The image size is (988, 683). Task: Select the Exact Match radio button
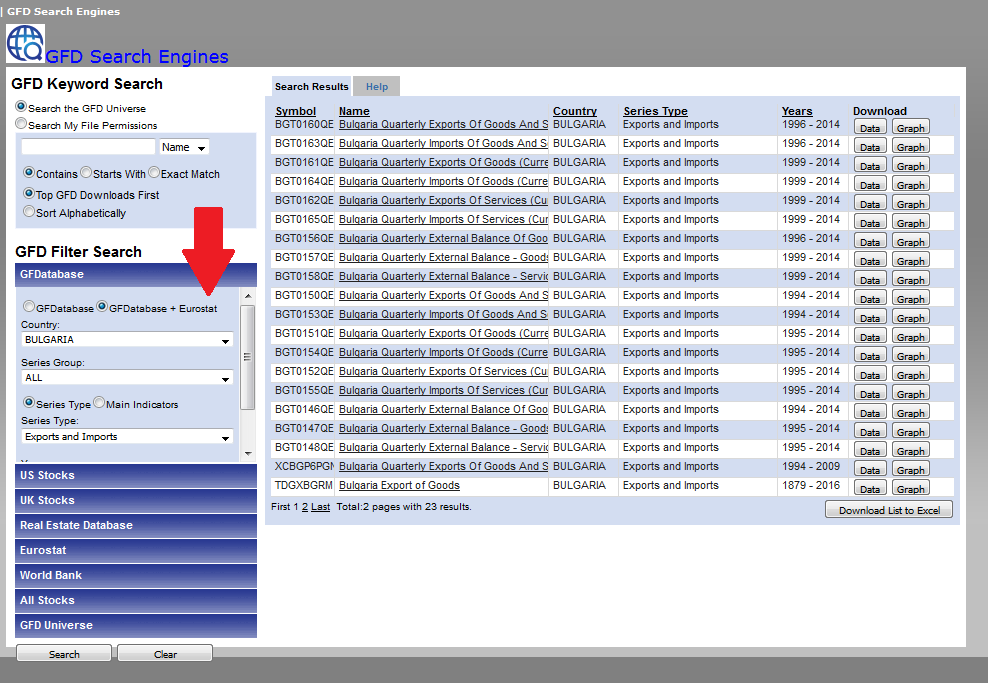pyautogui.click(x=154, y=173)
